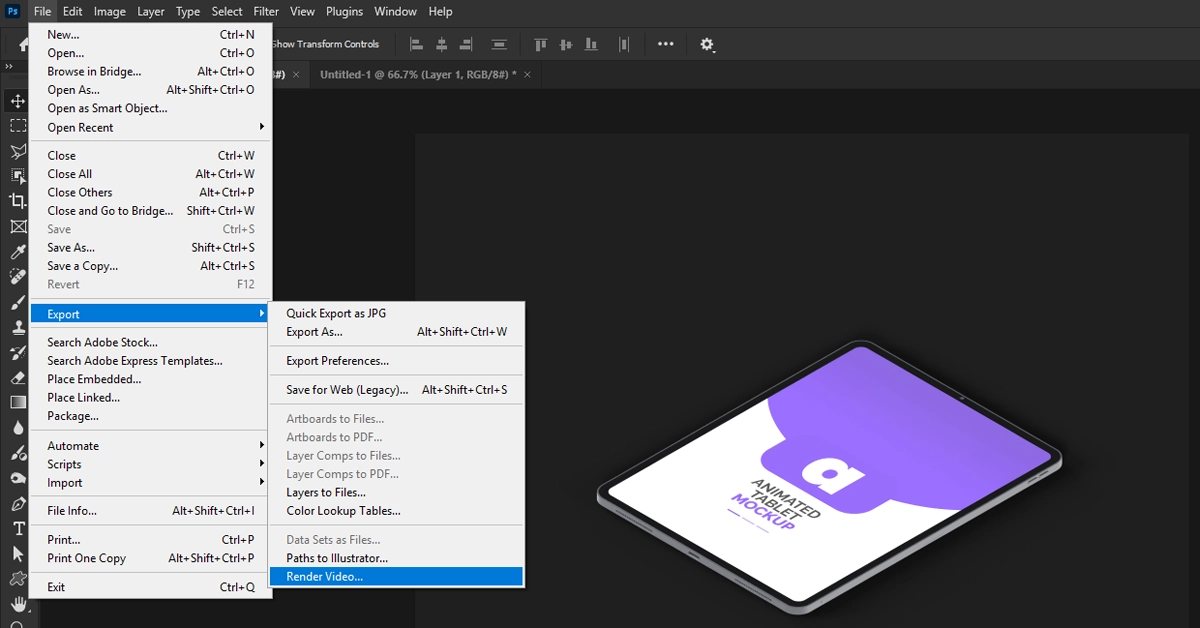Click the align vertical centers icon
The height and width of the screenshot is (628, 1200).
coord(566,44)
